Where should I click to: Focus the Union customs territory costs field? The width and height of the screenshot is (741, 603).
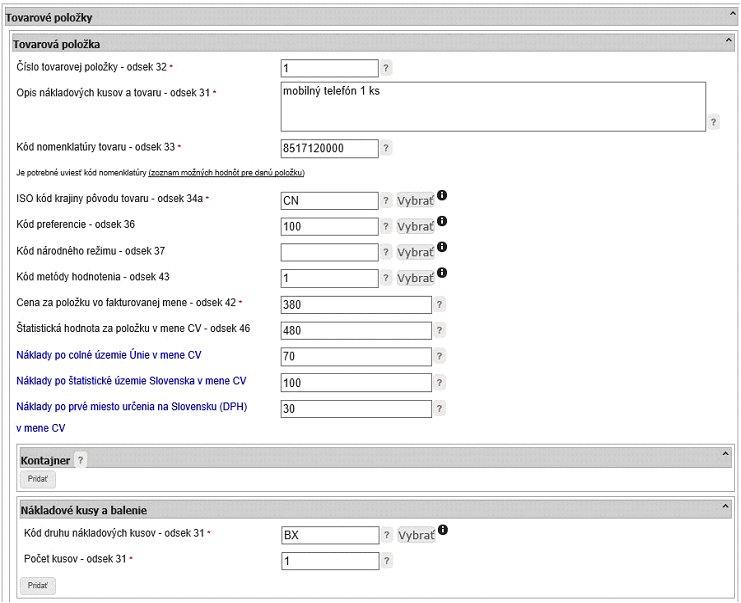pyautogui.click(x=356, y=356)
